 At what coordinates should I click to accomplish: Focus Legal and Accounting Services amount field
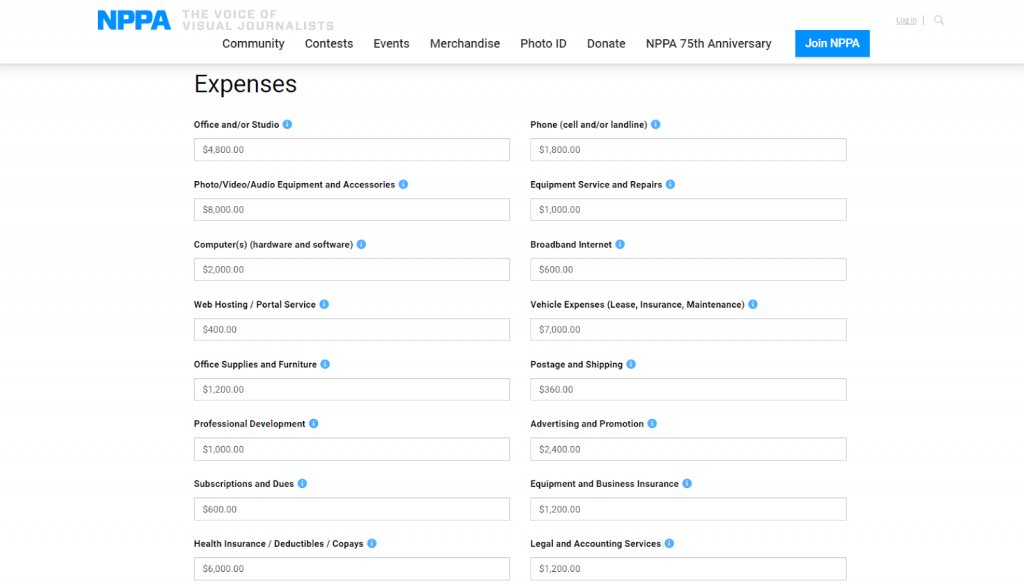(688, 568)
